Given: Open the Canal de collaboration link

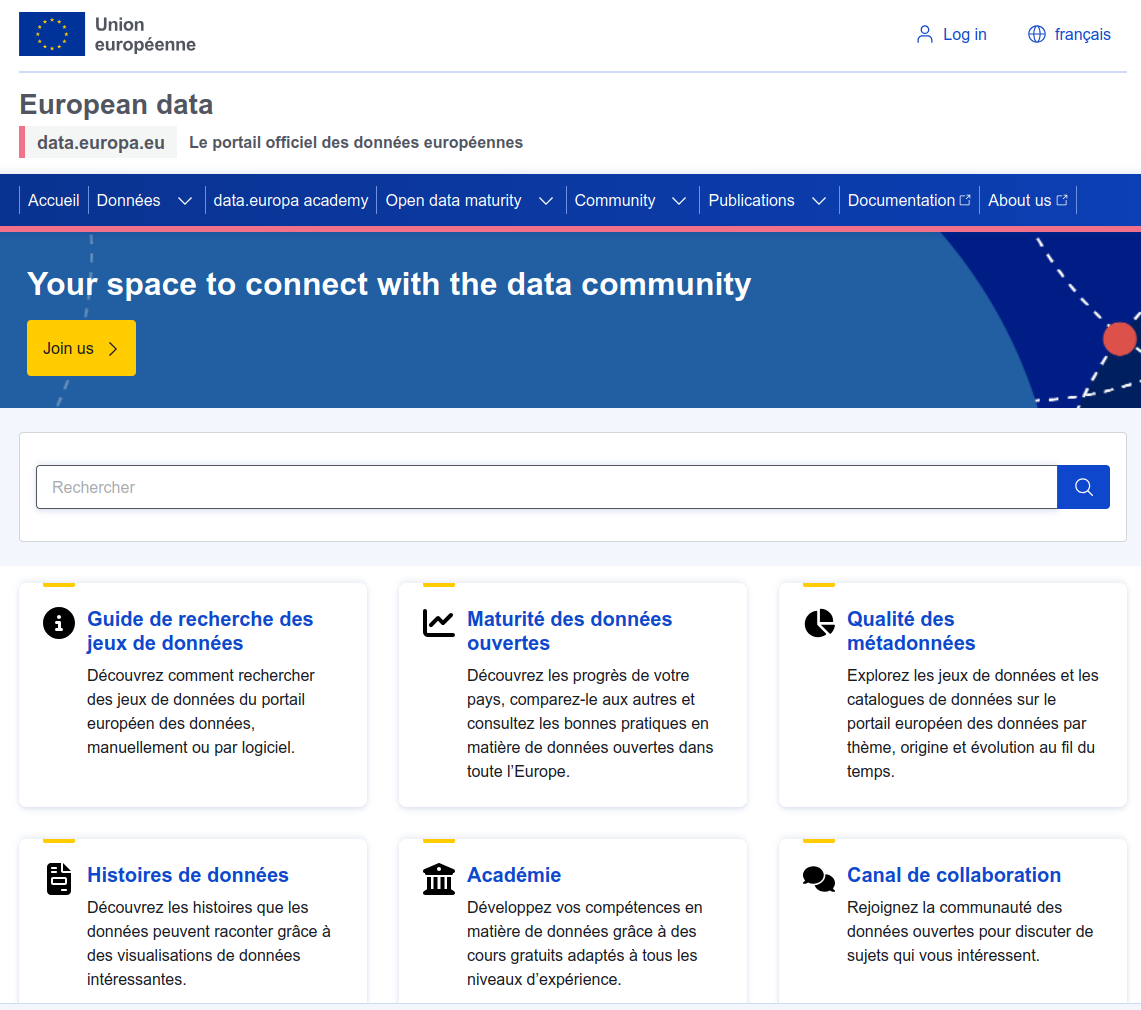Looking at the screenshot, I should (x=953, y=875).
